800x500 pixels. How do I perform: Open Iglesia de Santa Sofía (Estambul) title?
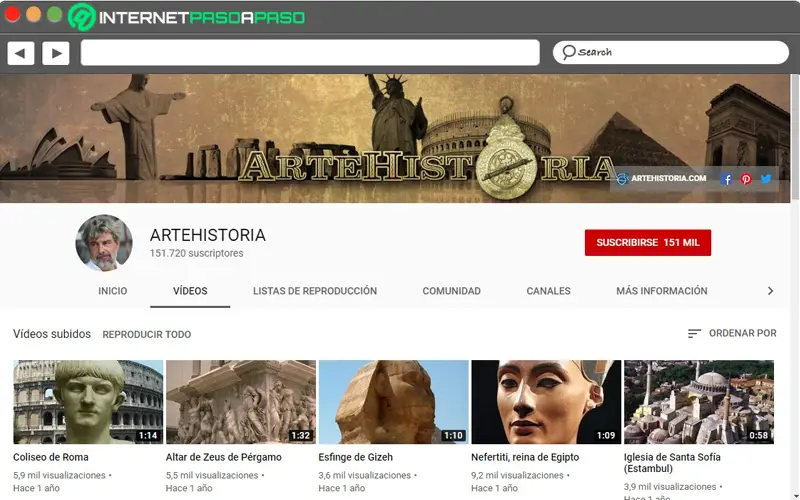[672, 463]
